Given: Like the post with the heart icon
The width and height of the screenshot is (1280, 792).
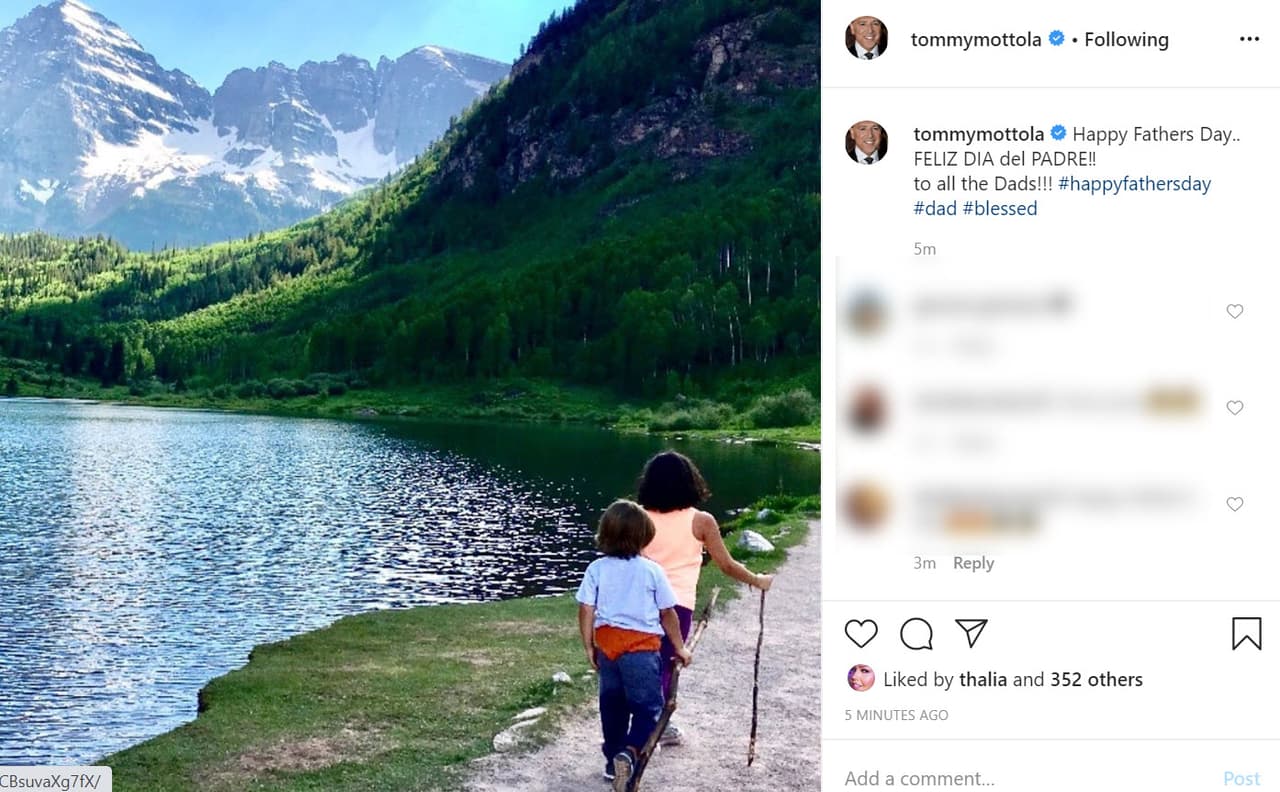Looking at the screenshot, I should click(x=861, y=634).
